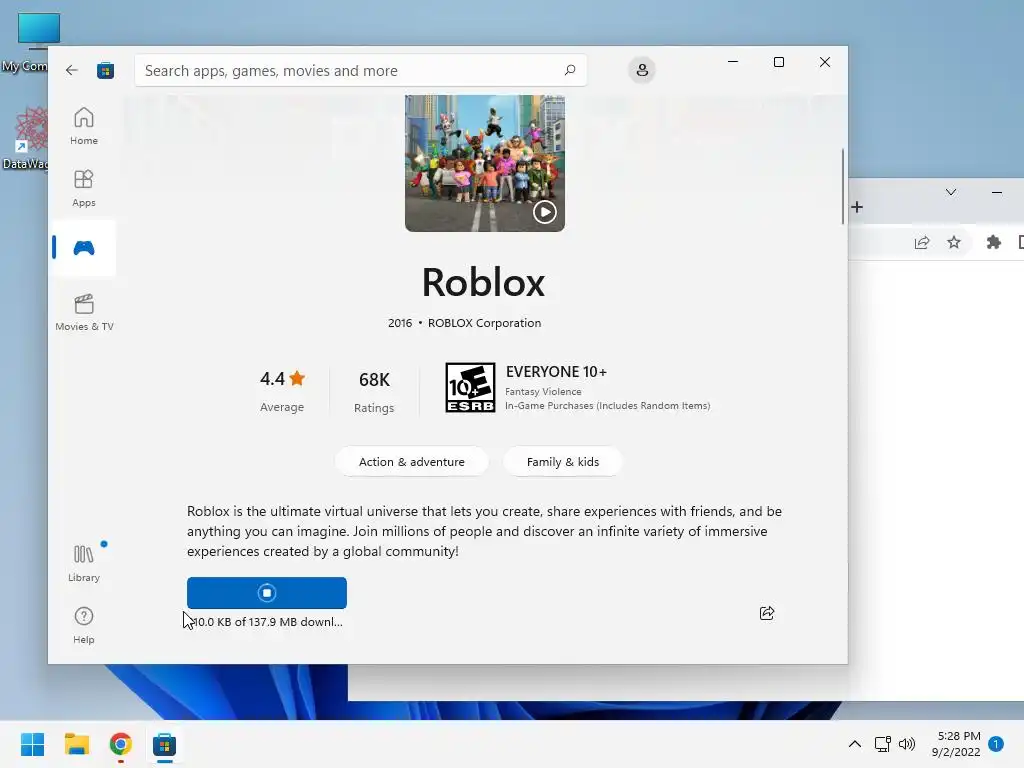This screenshot has height=768, width=1024.
Task: Open Movies & TV section
Action: click(84, 312)
